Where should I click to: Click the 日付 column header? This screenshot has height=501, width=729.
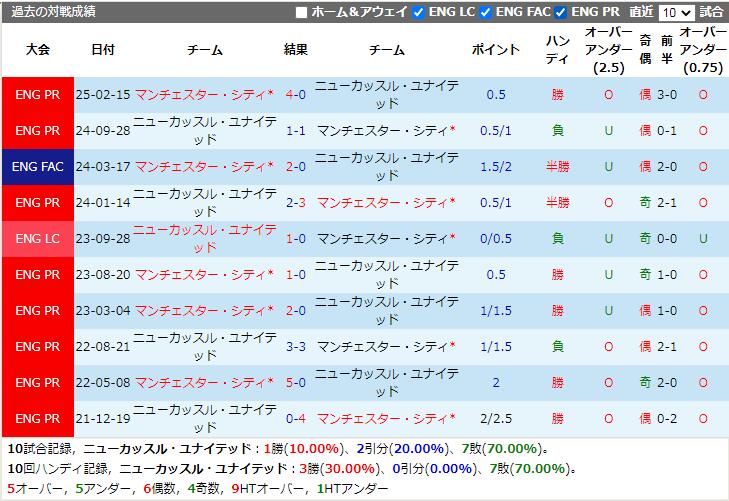tap(102, 50)
